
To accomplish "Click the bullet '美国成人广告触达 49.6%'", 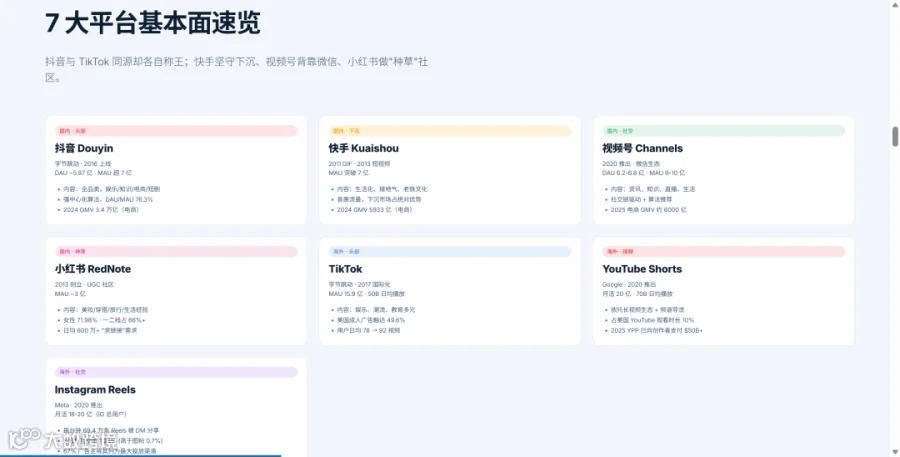I will pyautogui.click(x=371, y=320).
